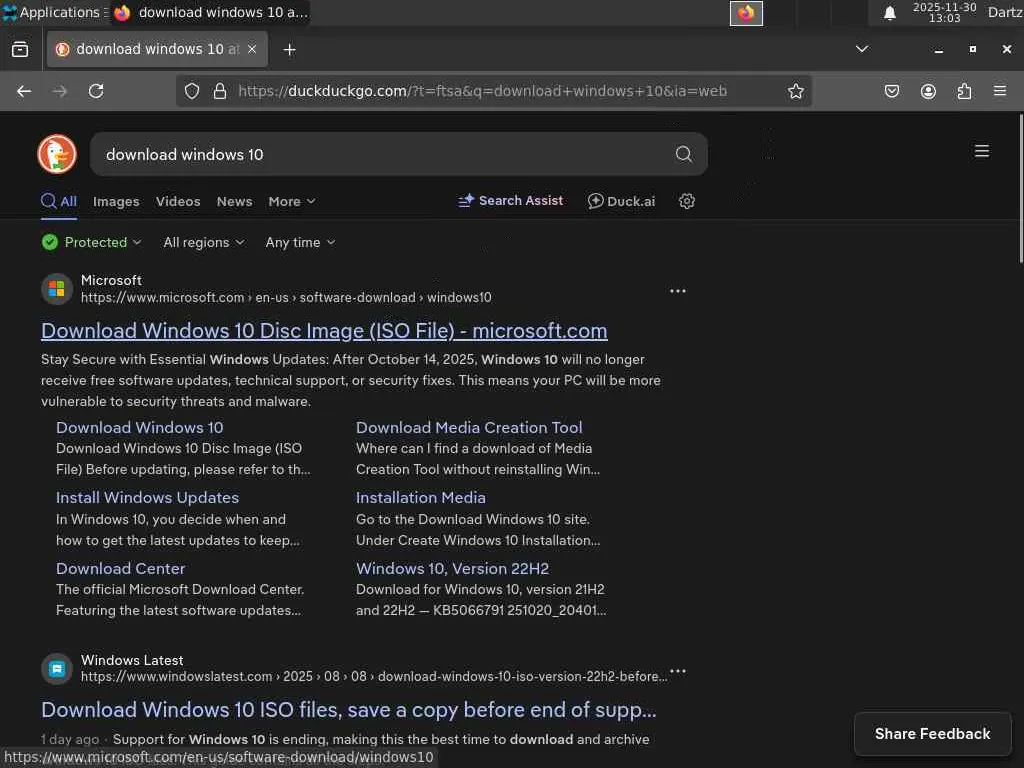Click the Share Feedback button
Viewport: 1024px width, 768px height.
pyautogui.click(x=932, y=734)
